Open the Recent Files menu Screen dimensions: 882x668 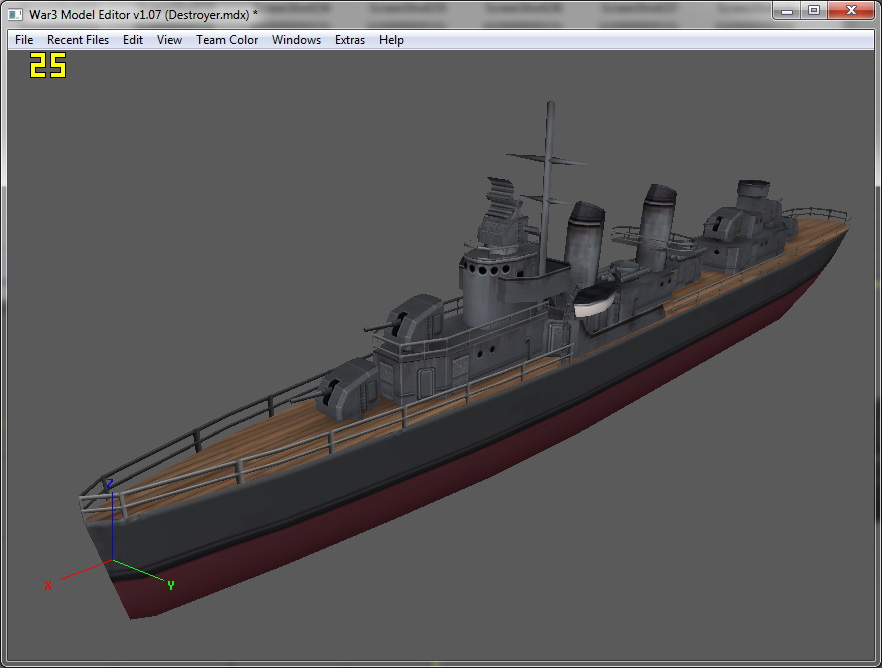coord(78,40)
